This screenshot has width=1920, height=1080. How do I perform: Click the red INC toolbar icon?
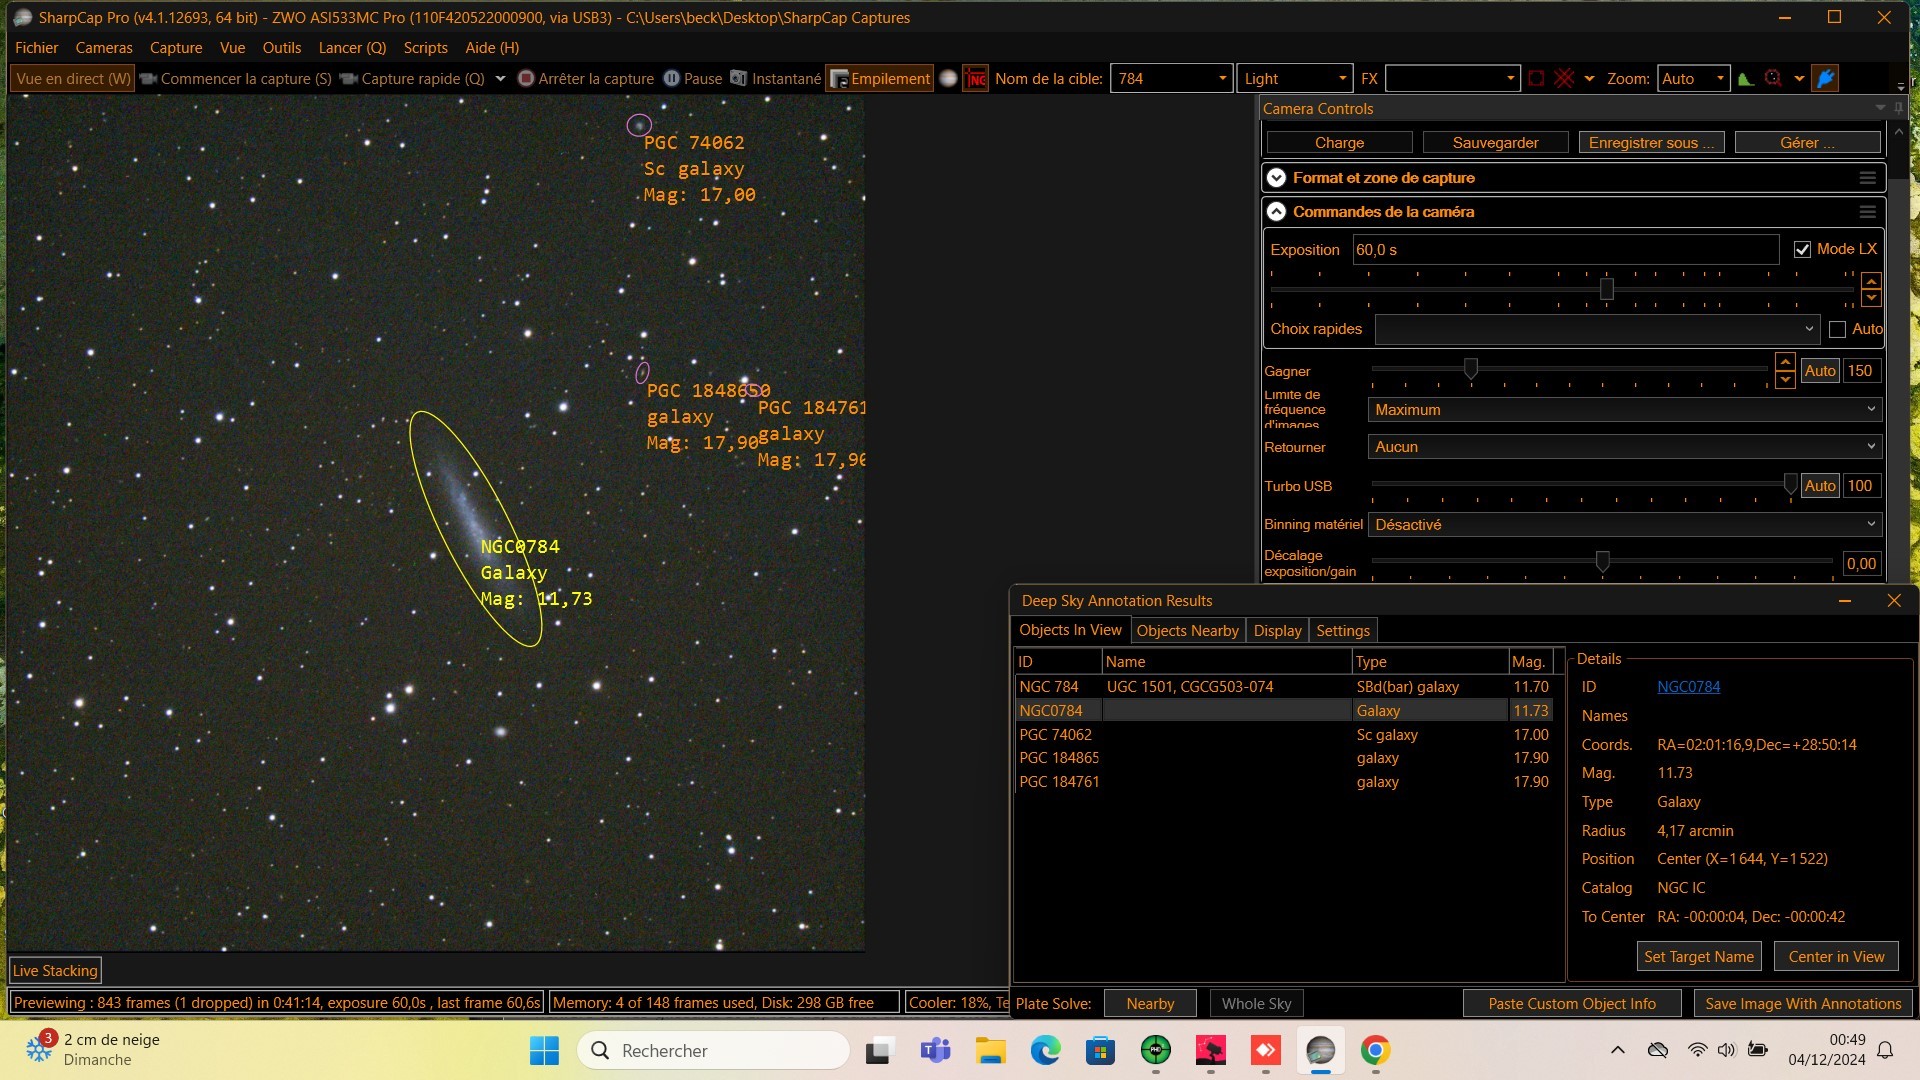[x=976, y=79]
